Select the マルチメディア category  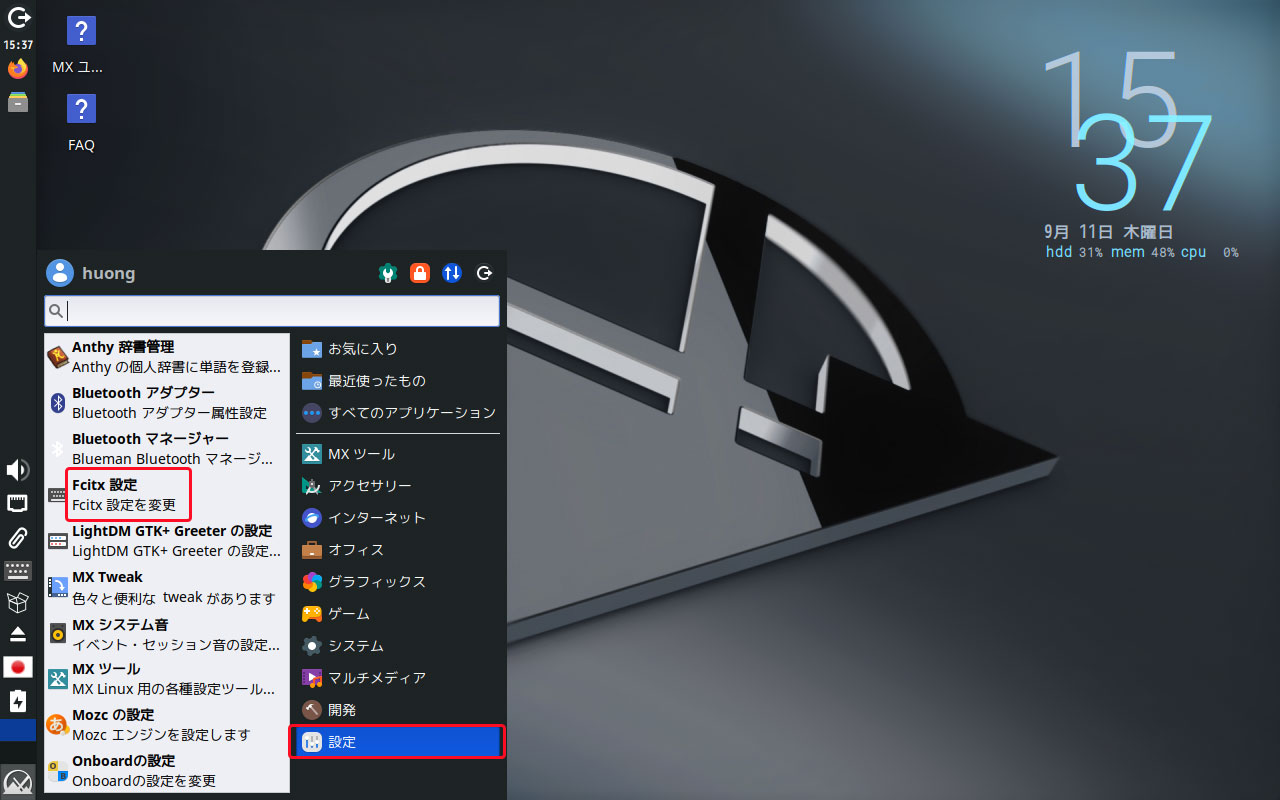(398, 678)
